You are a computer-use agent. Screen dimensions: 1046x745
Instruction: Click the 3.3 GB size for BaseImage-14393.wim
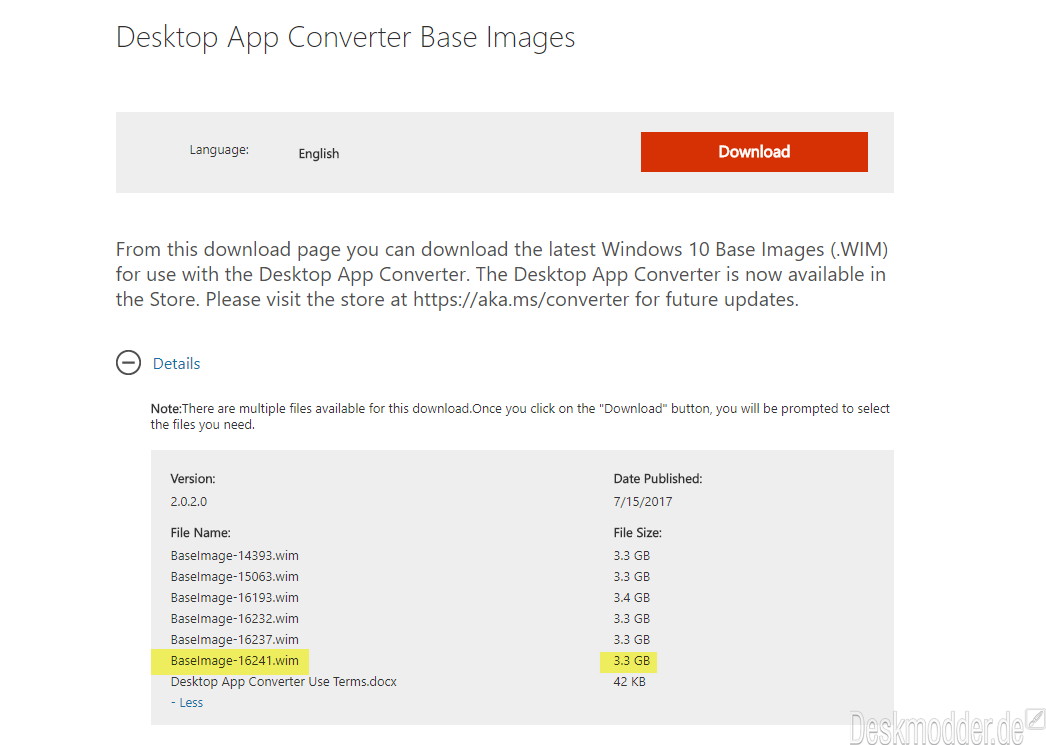tap(632, 556)
